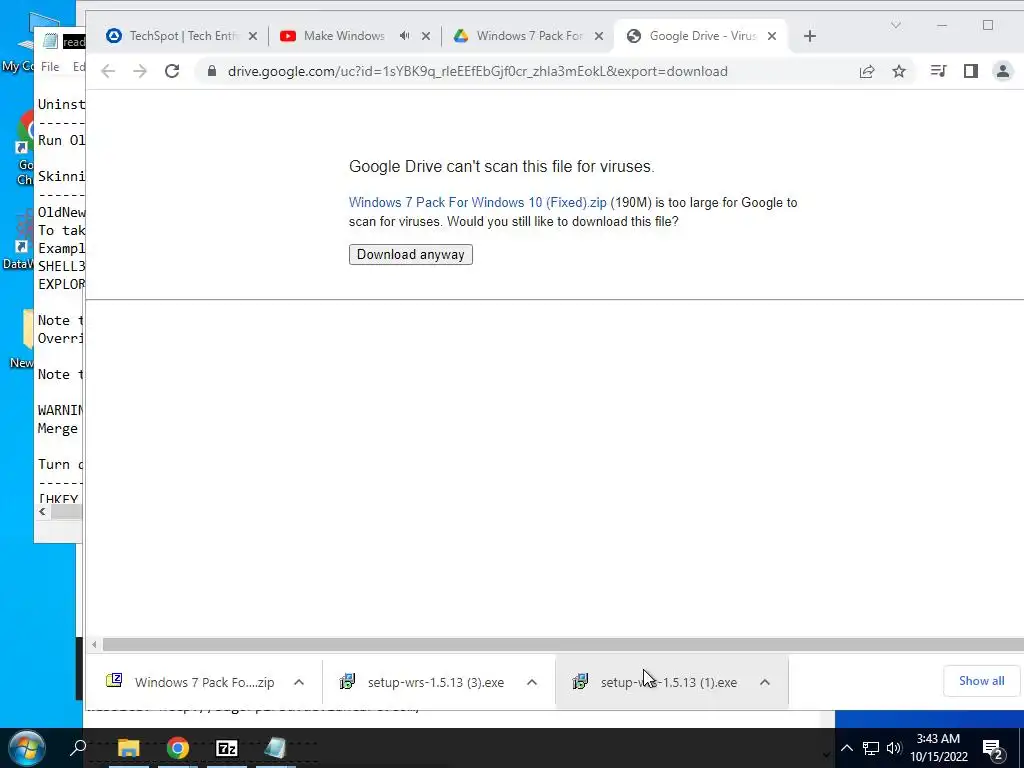Click Notepad's horizontal scroll left arrow
Viewport: 1024px width, 768px height.
pos(42,512)
